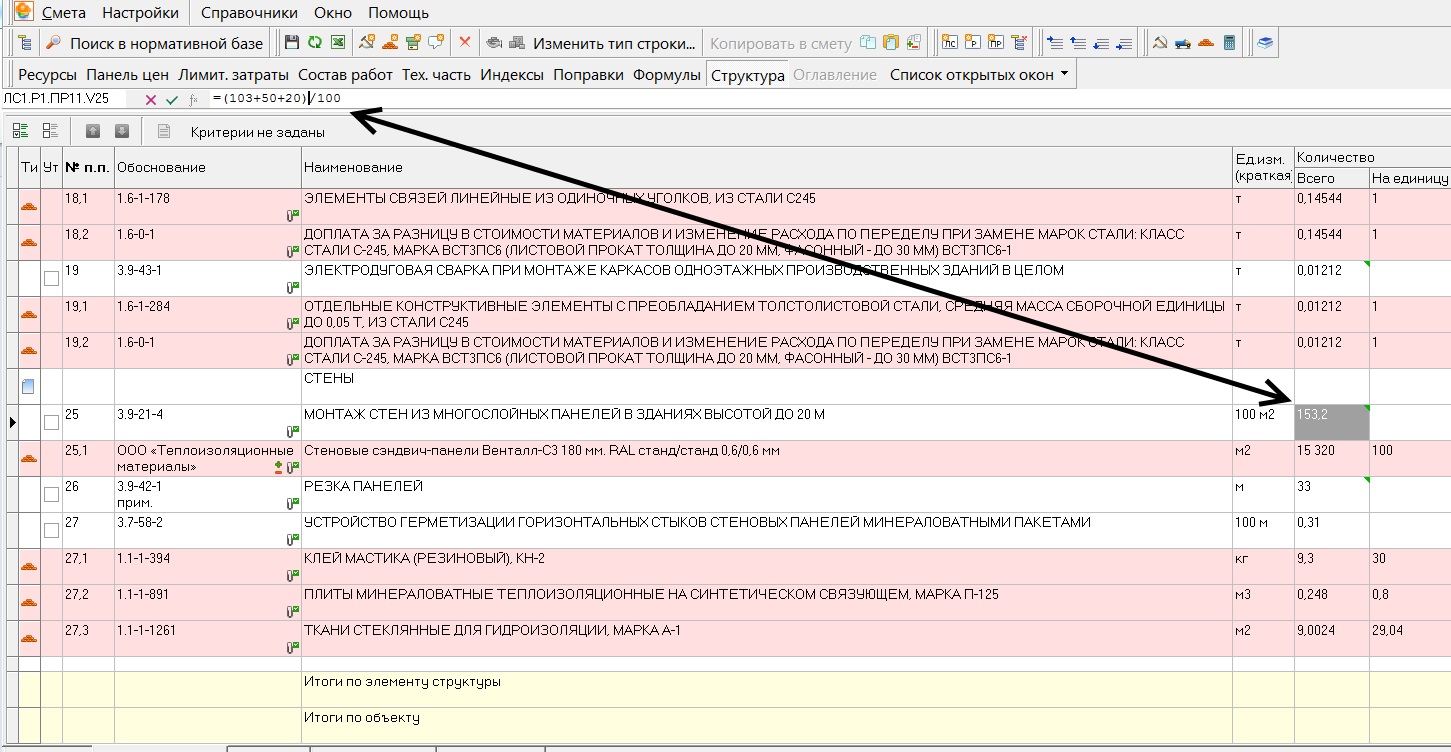
Task: Click the move down arrow button
Action: 121,131
